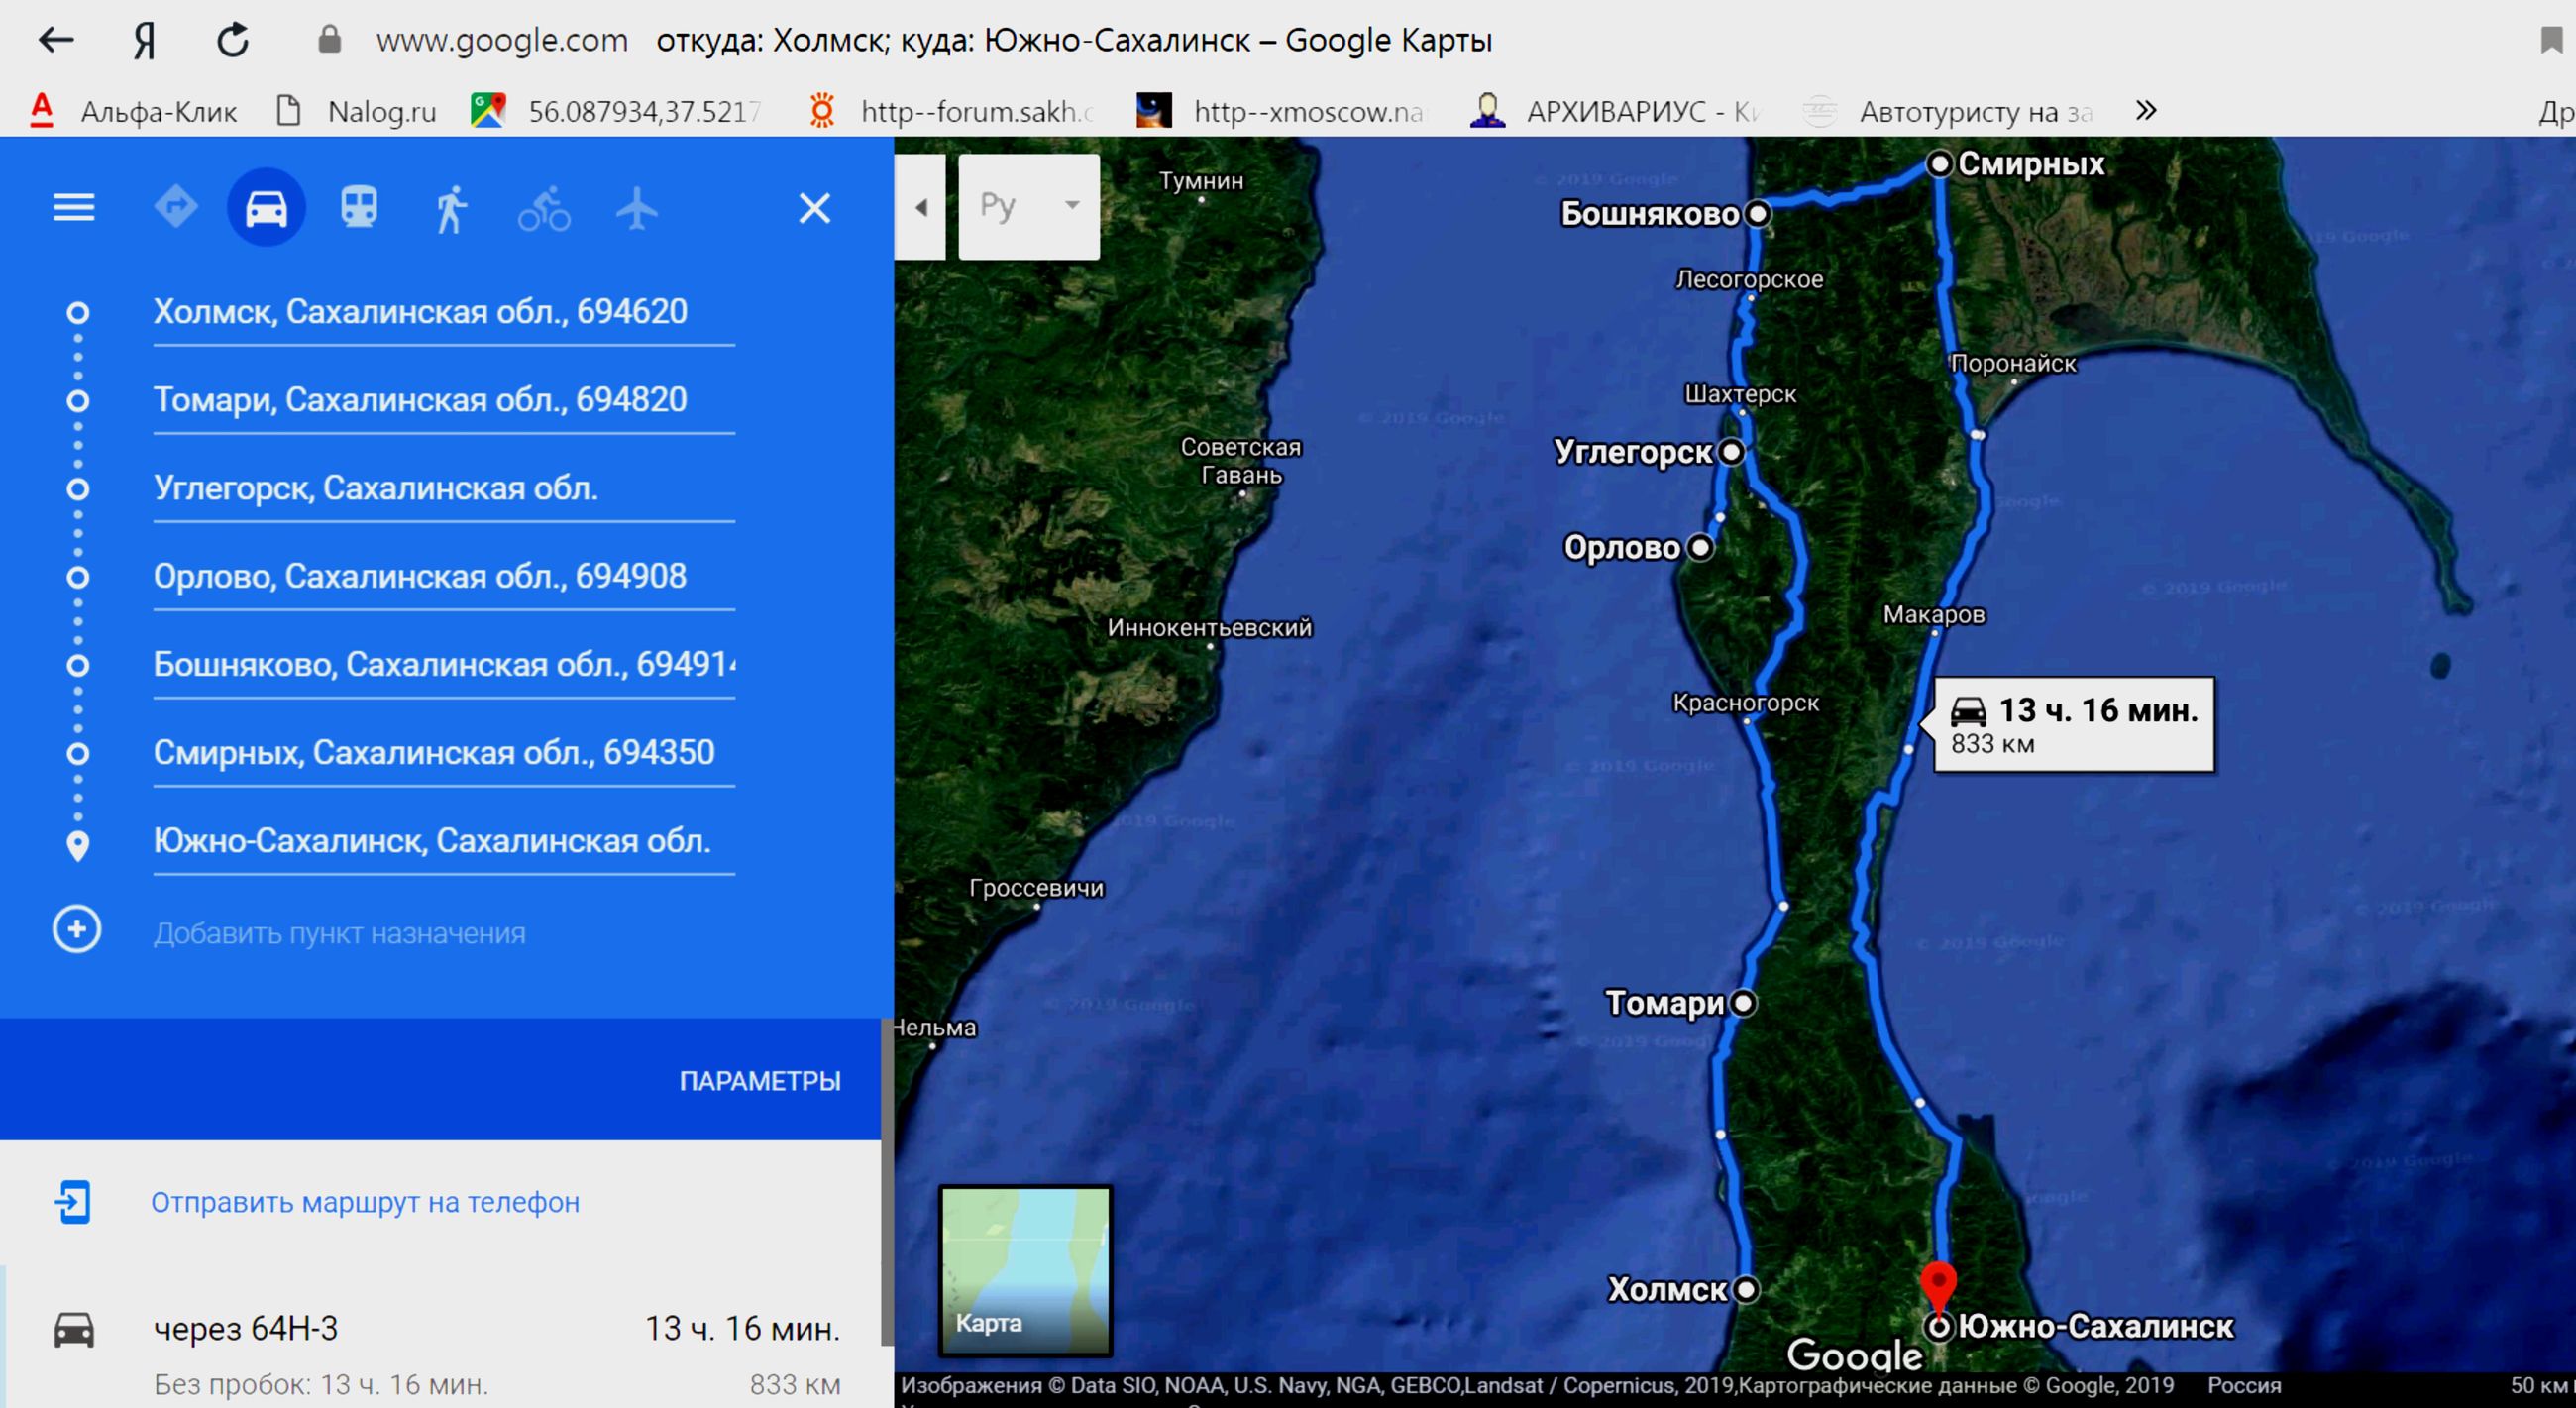
Task: Click the add destination plus icon
Action: [77, 929]
